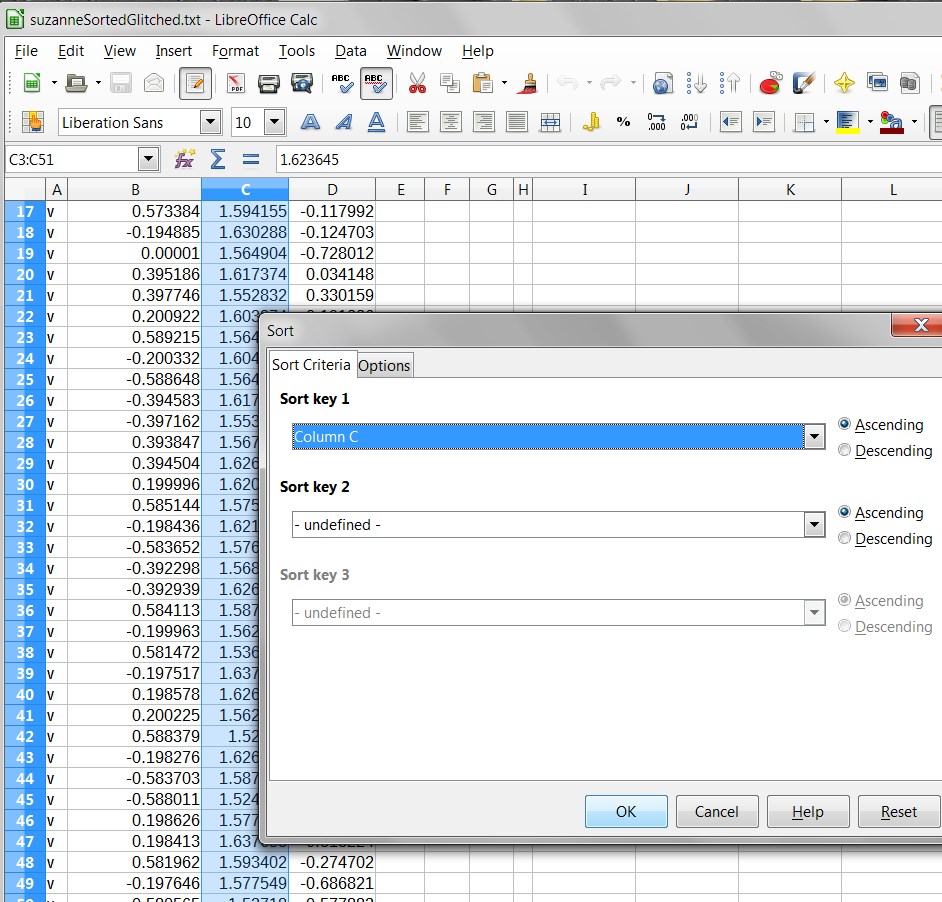Image resolution: width=942 pixels, height=902 pixels.
Task: Open Page Preview from the toolbar
Action: (302, 83)
